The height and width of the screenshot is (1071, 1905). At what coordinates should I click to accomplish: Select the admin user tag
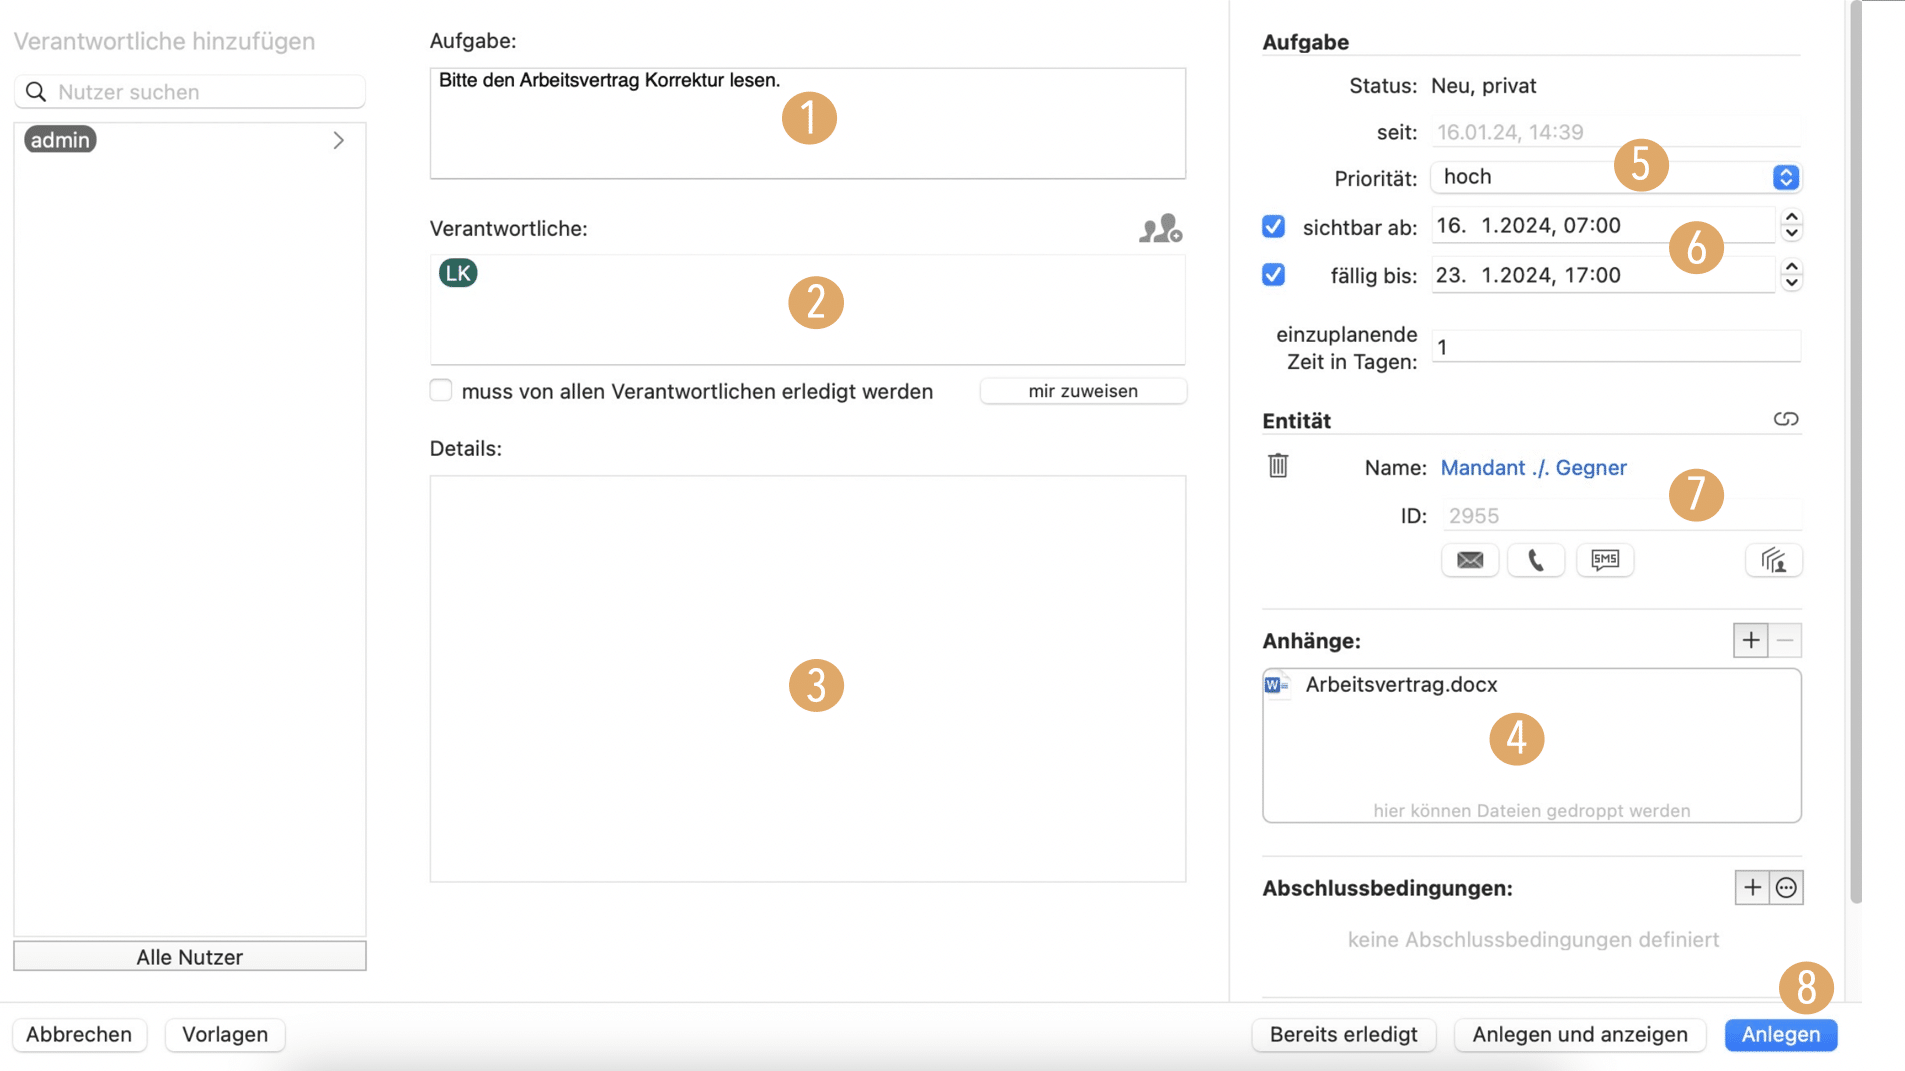pyautogui.click(x=60, y=140)
